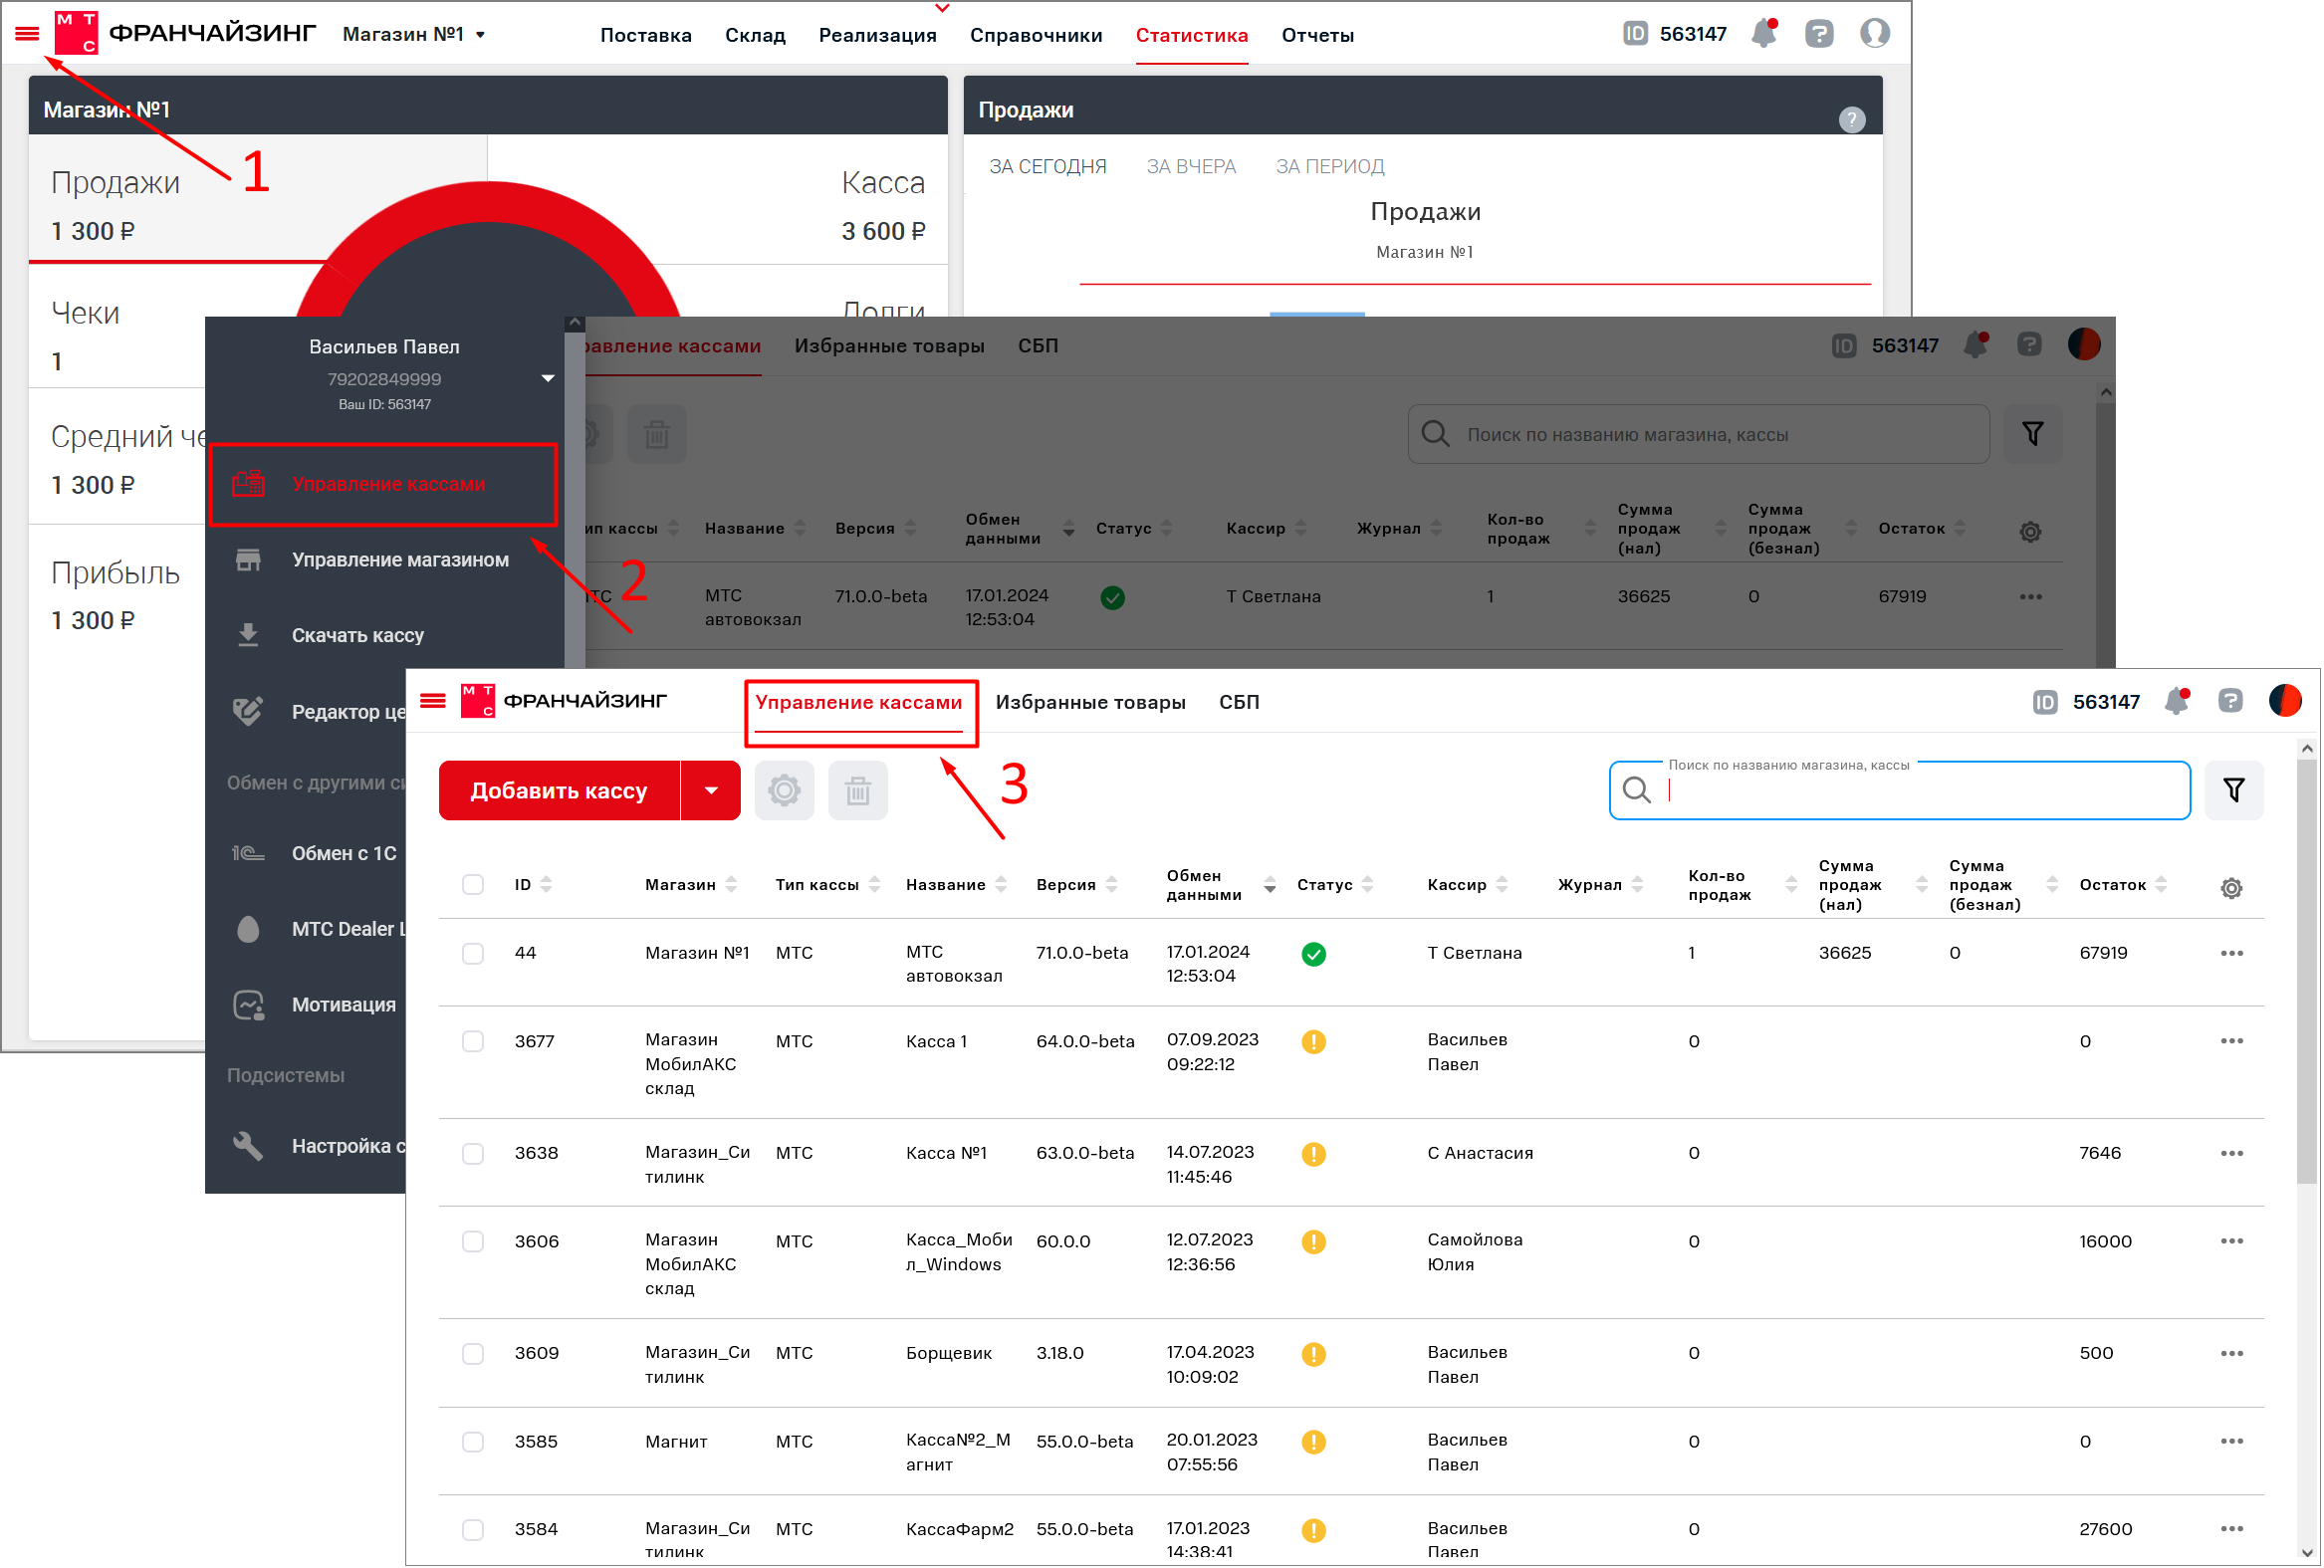Click yellow warning status for register 3677
Screen dimensions: 2324x1568
click(x=1316, y=1044)
